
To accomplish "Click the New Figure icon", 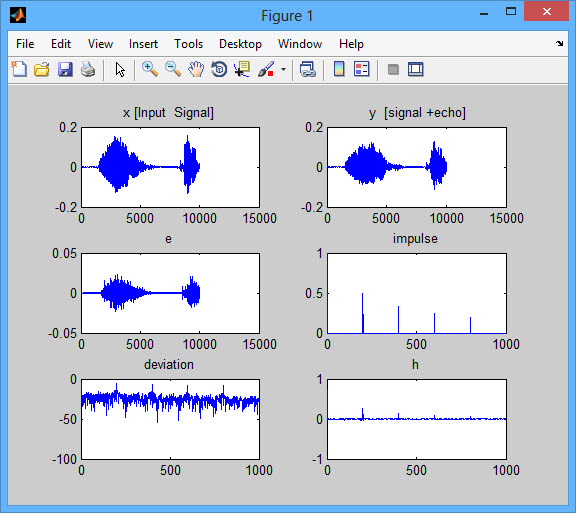I will coord(19,69).
